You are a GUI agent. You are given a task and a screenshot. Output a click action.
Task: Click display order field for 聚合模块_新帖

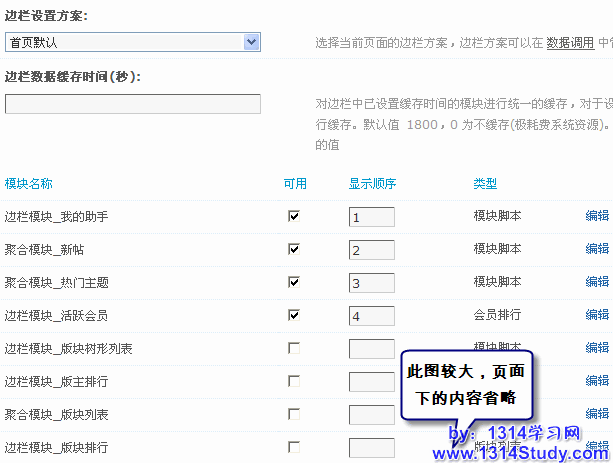pyautogui.click(x=371, y=250)
